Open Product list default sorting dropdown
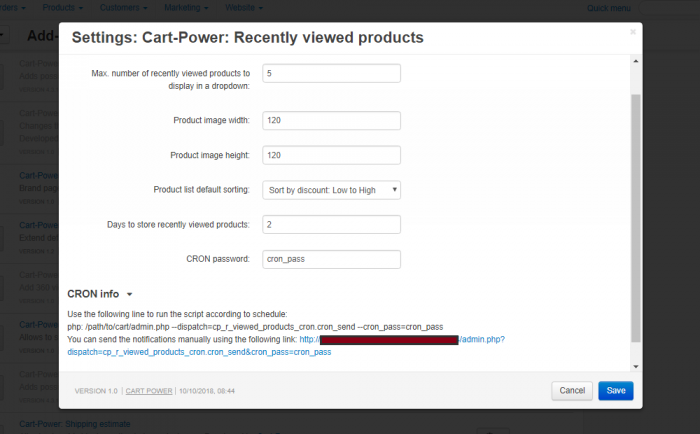Screen dimensions: 700x434 331,190
